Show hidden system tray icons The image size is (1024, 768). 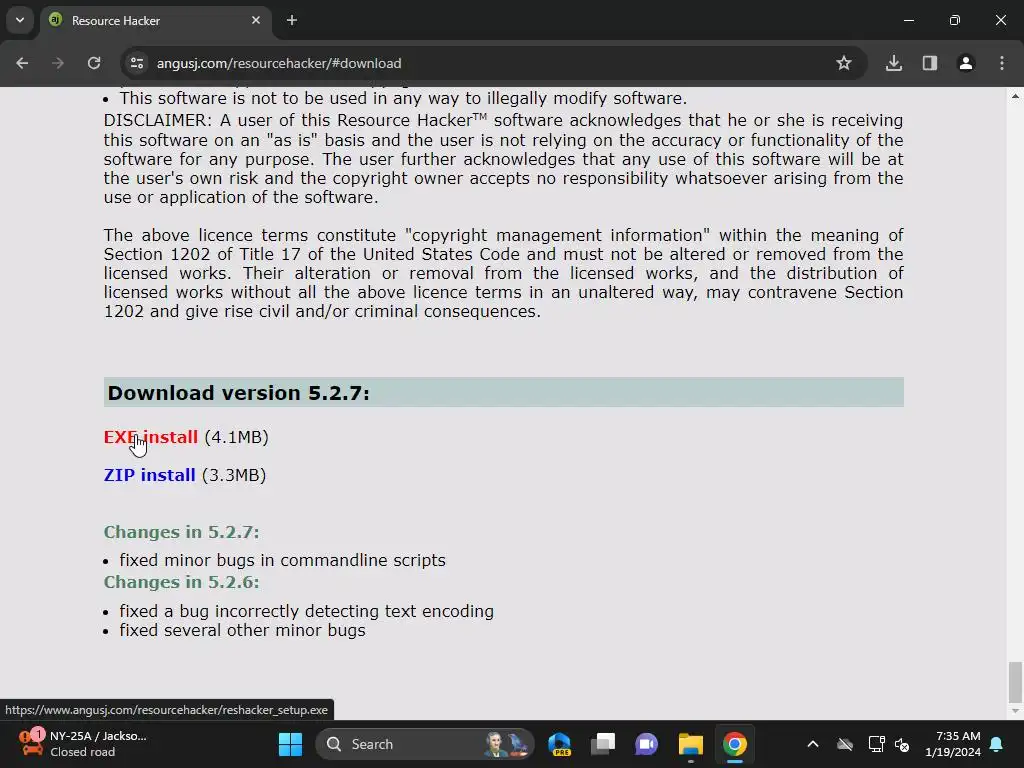coord(812,744)
